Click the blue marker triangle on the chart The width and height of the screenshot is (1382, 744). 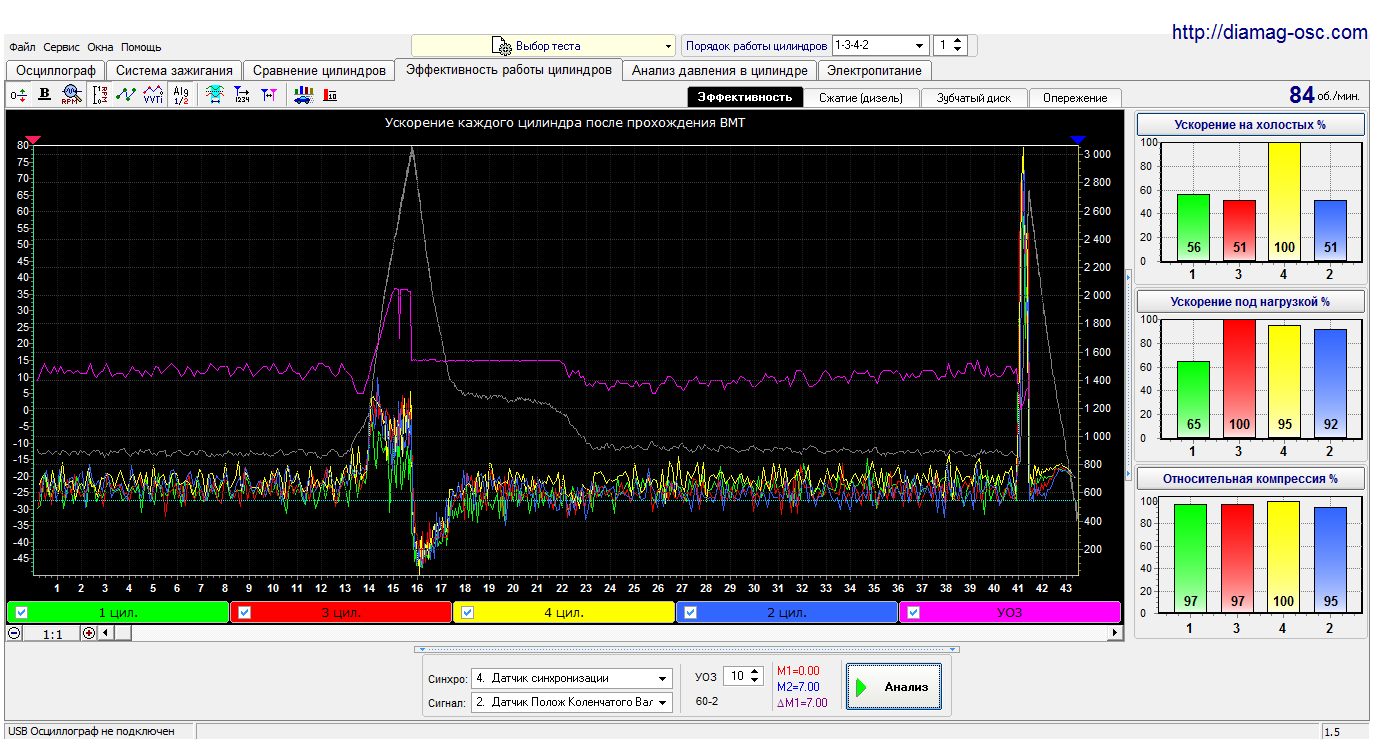pyautogui.click(x=1077, y=140)
